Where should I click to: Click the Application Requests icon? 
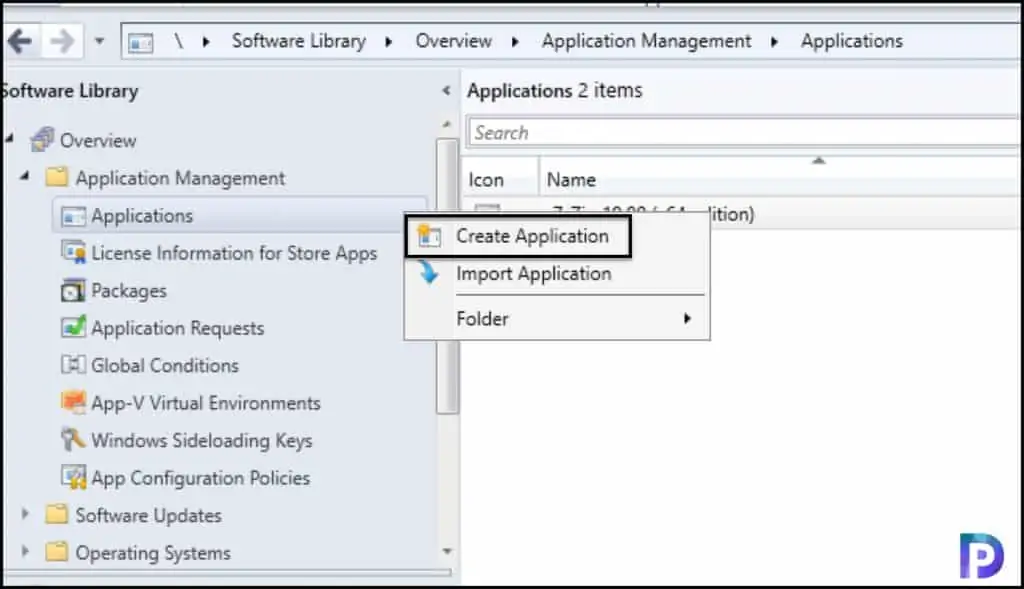point(73,327)
